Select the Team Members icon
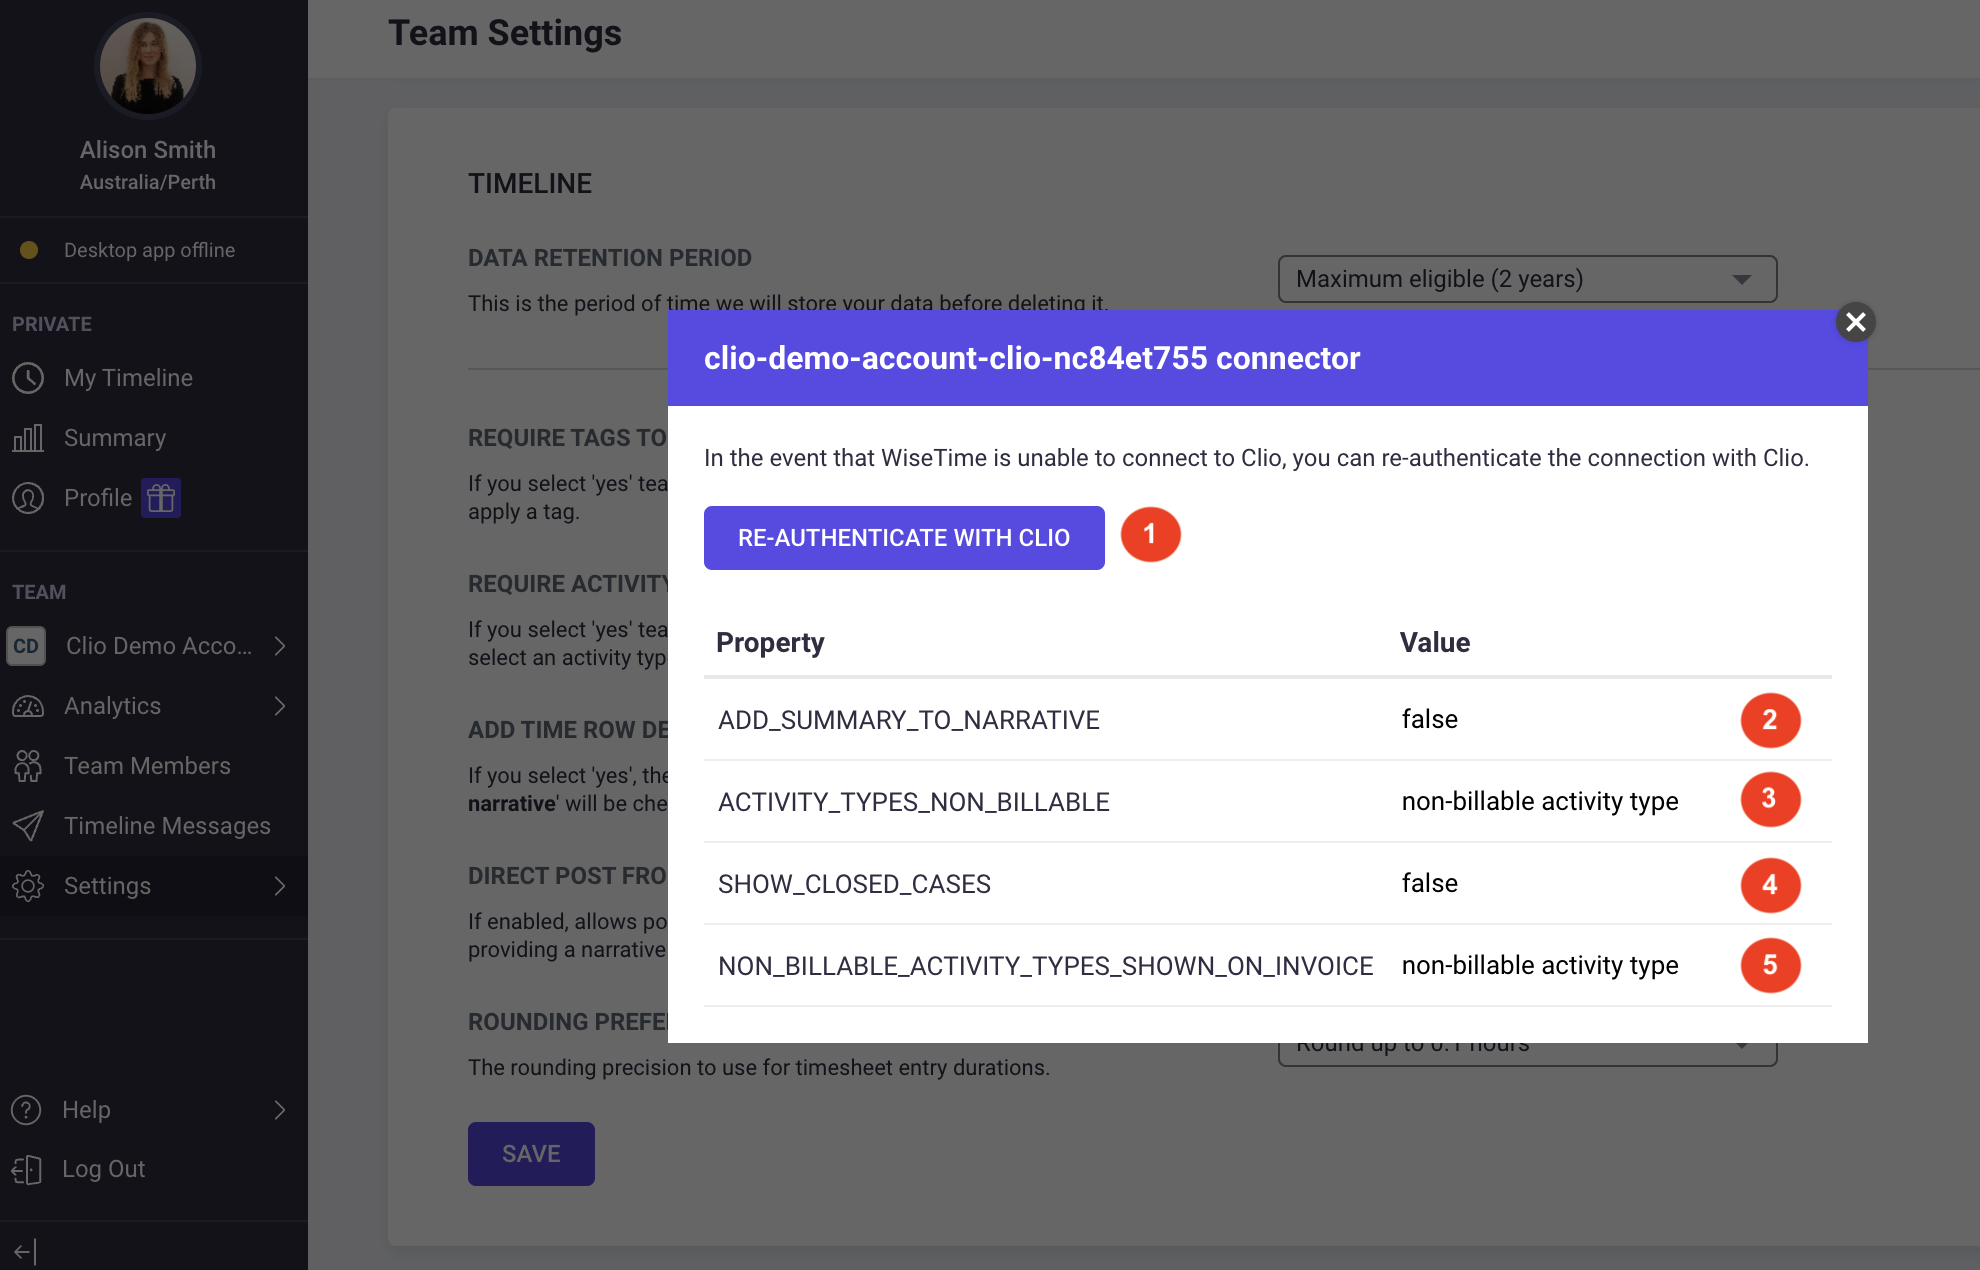This screenshot has width=1980, height=1270. click(x=29, y=765)
